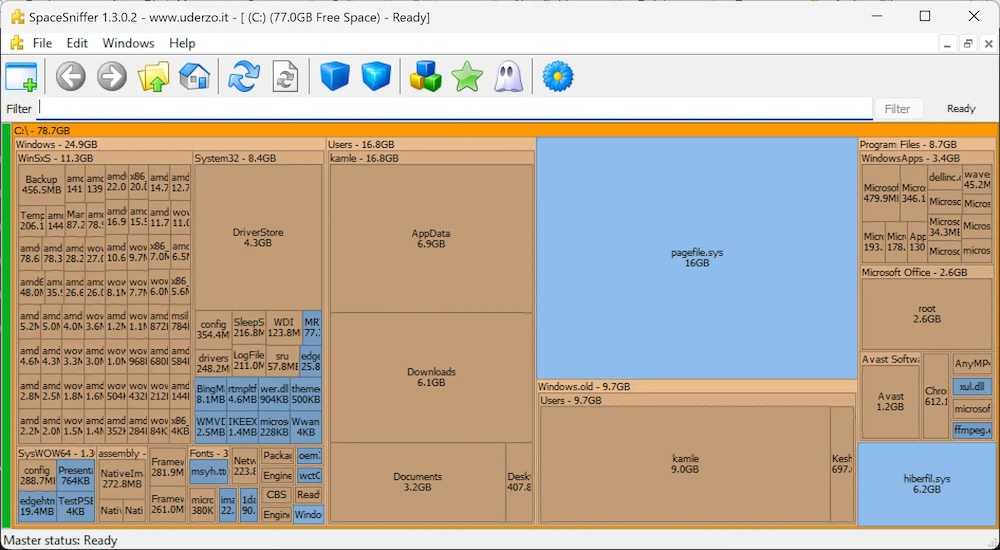
Task: Toggle the green star free space display
Action: coord(467,76)
